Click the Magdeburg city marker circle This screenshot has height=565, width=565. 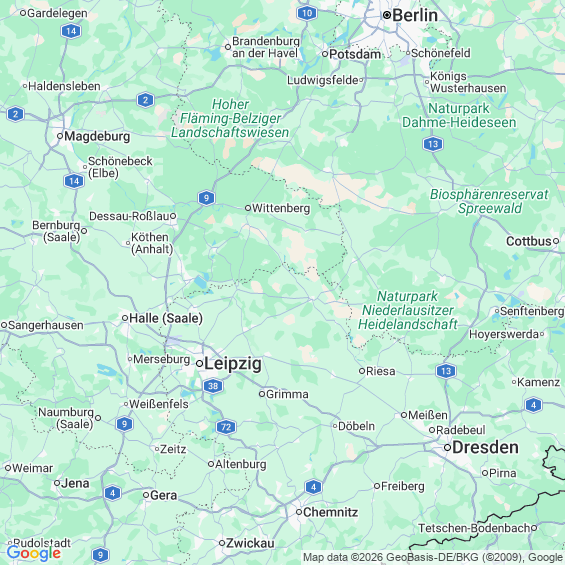pyautogui.click(x=60, y=136)
